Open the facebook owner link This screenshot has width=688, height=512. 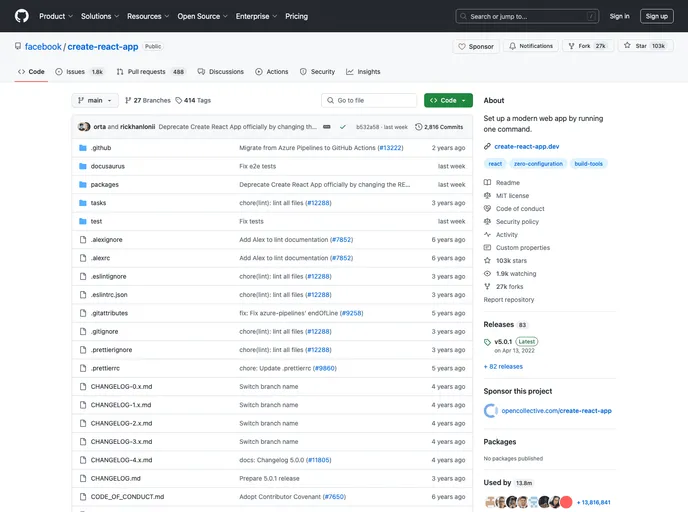(43, 47)
